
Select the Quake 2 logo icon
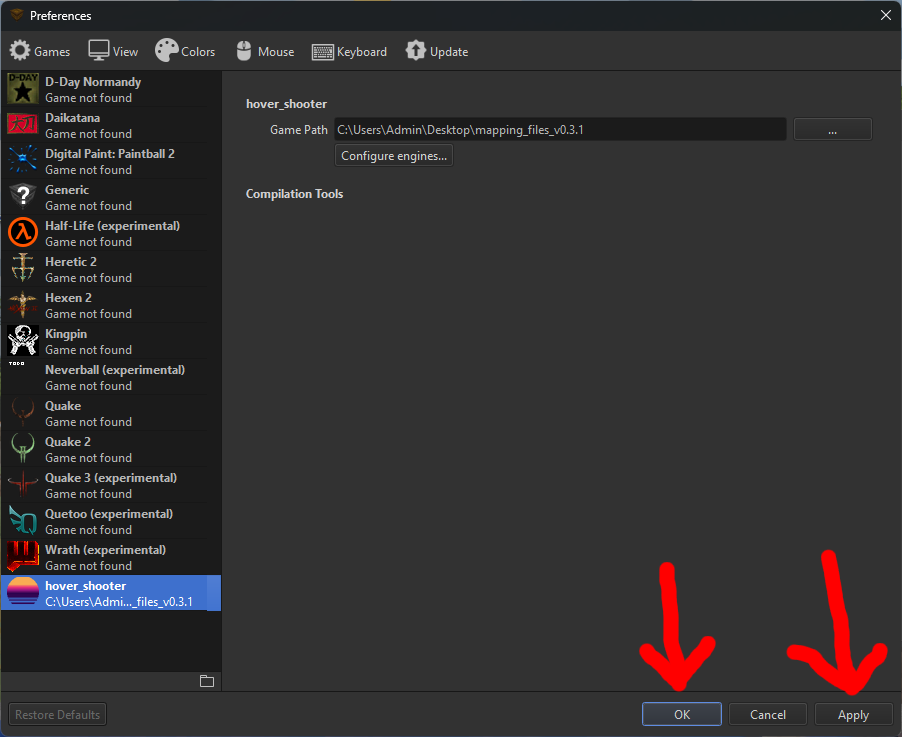point(23,449)
